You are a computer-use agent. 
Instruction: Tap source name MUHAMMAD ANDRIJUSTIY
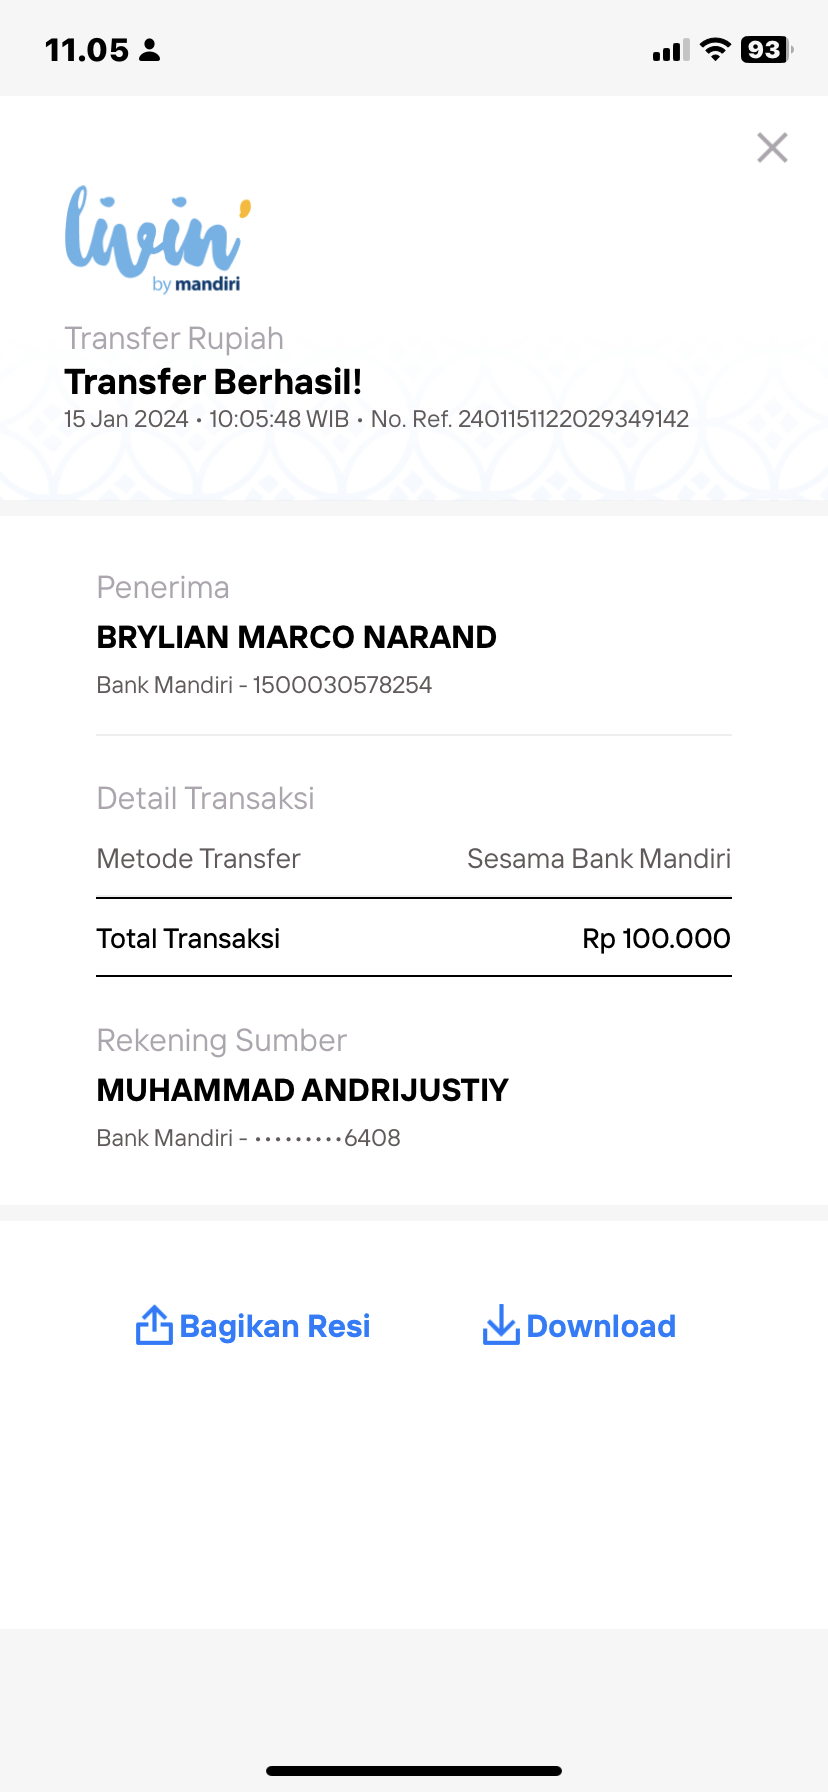click(302, 1090)
